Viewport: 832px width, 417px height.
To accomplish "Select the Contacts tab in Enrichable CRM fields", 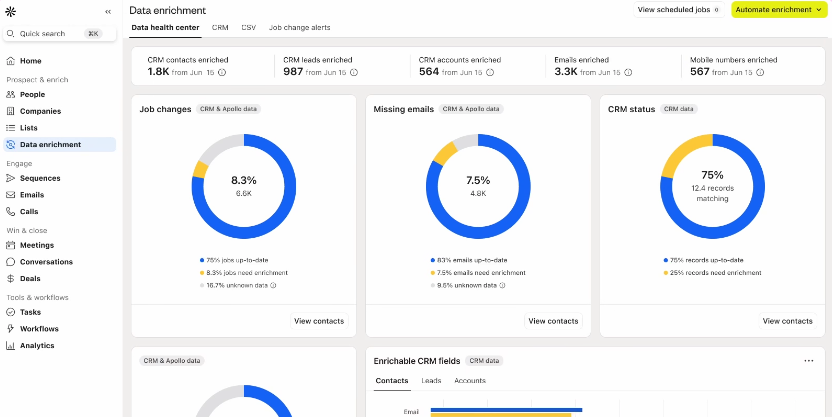I will pos(392,381).
